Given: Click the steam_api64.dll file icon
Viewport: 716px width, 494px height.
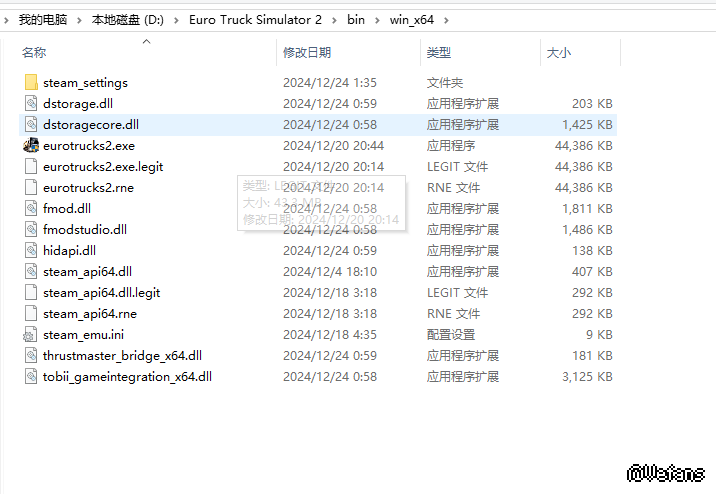Looking at the screenshot, I should 31,272.
